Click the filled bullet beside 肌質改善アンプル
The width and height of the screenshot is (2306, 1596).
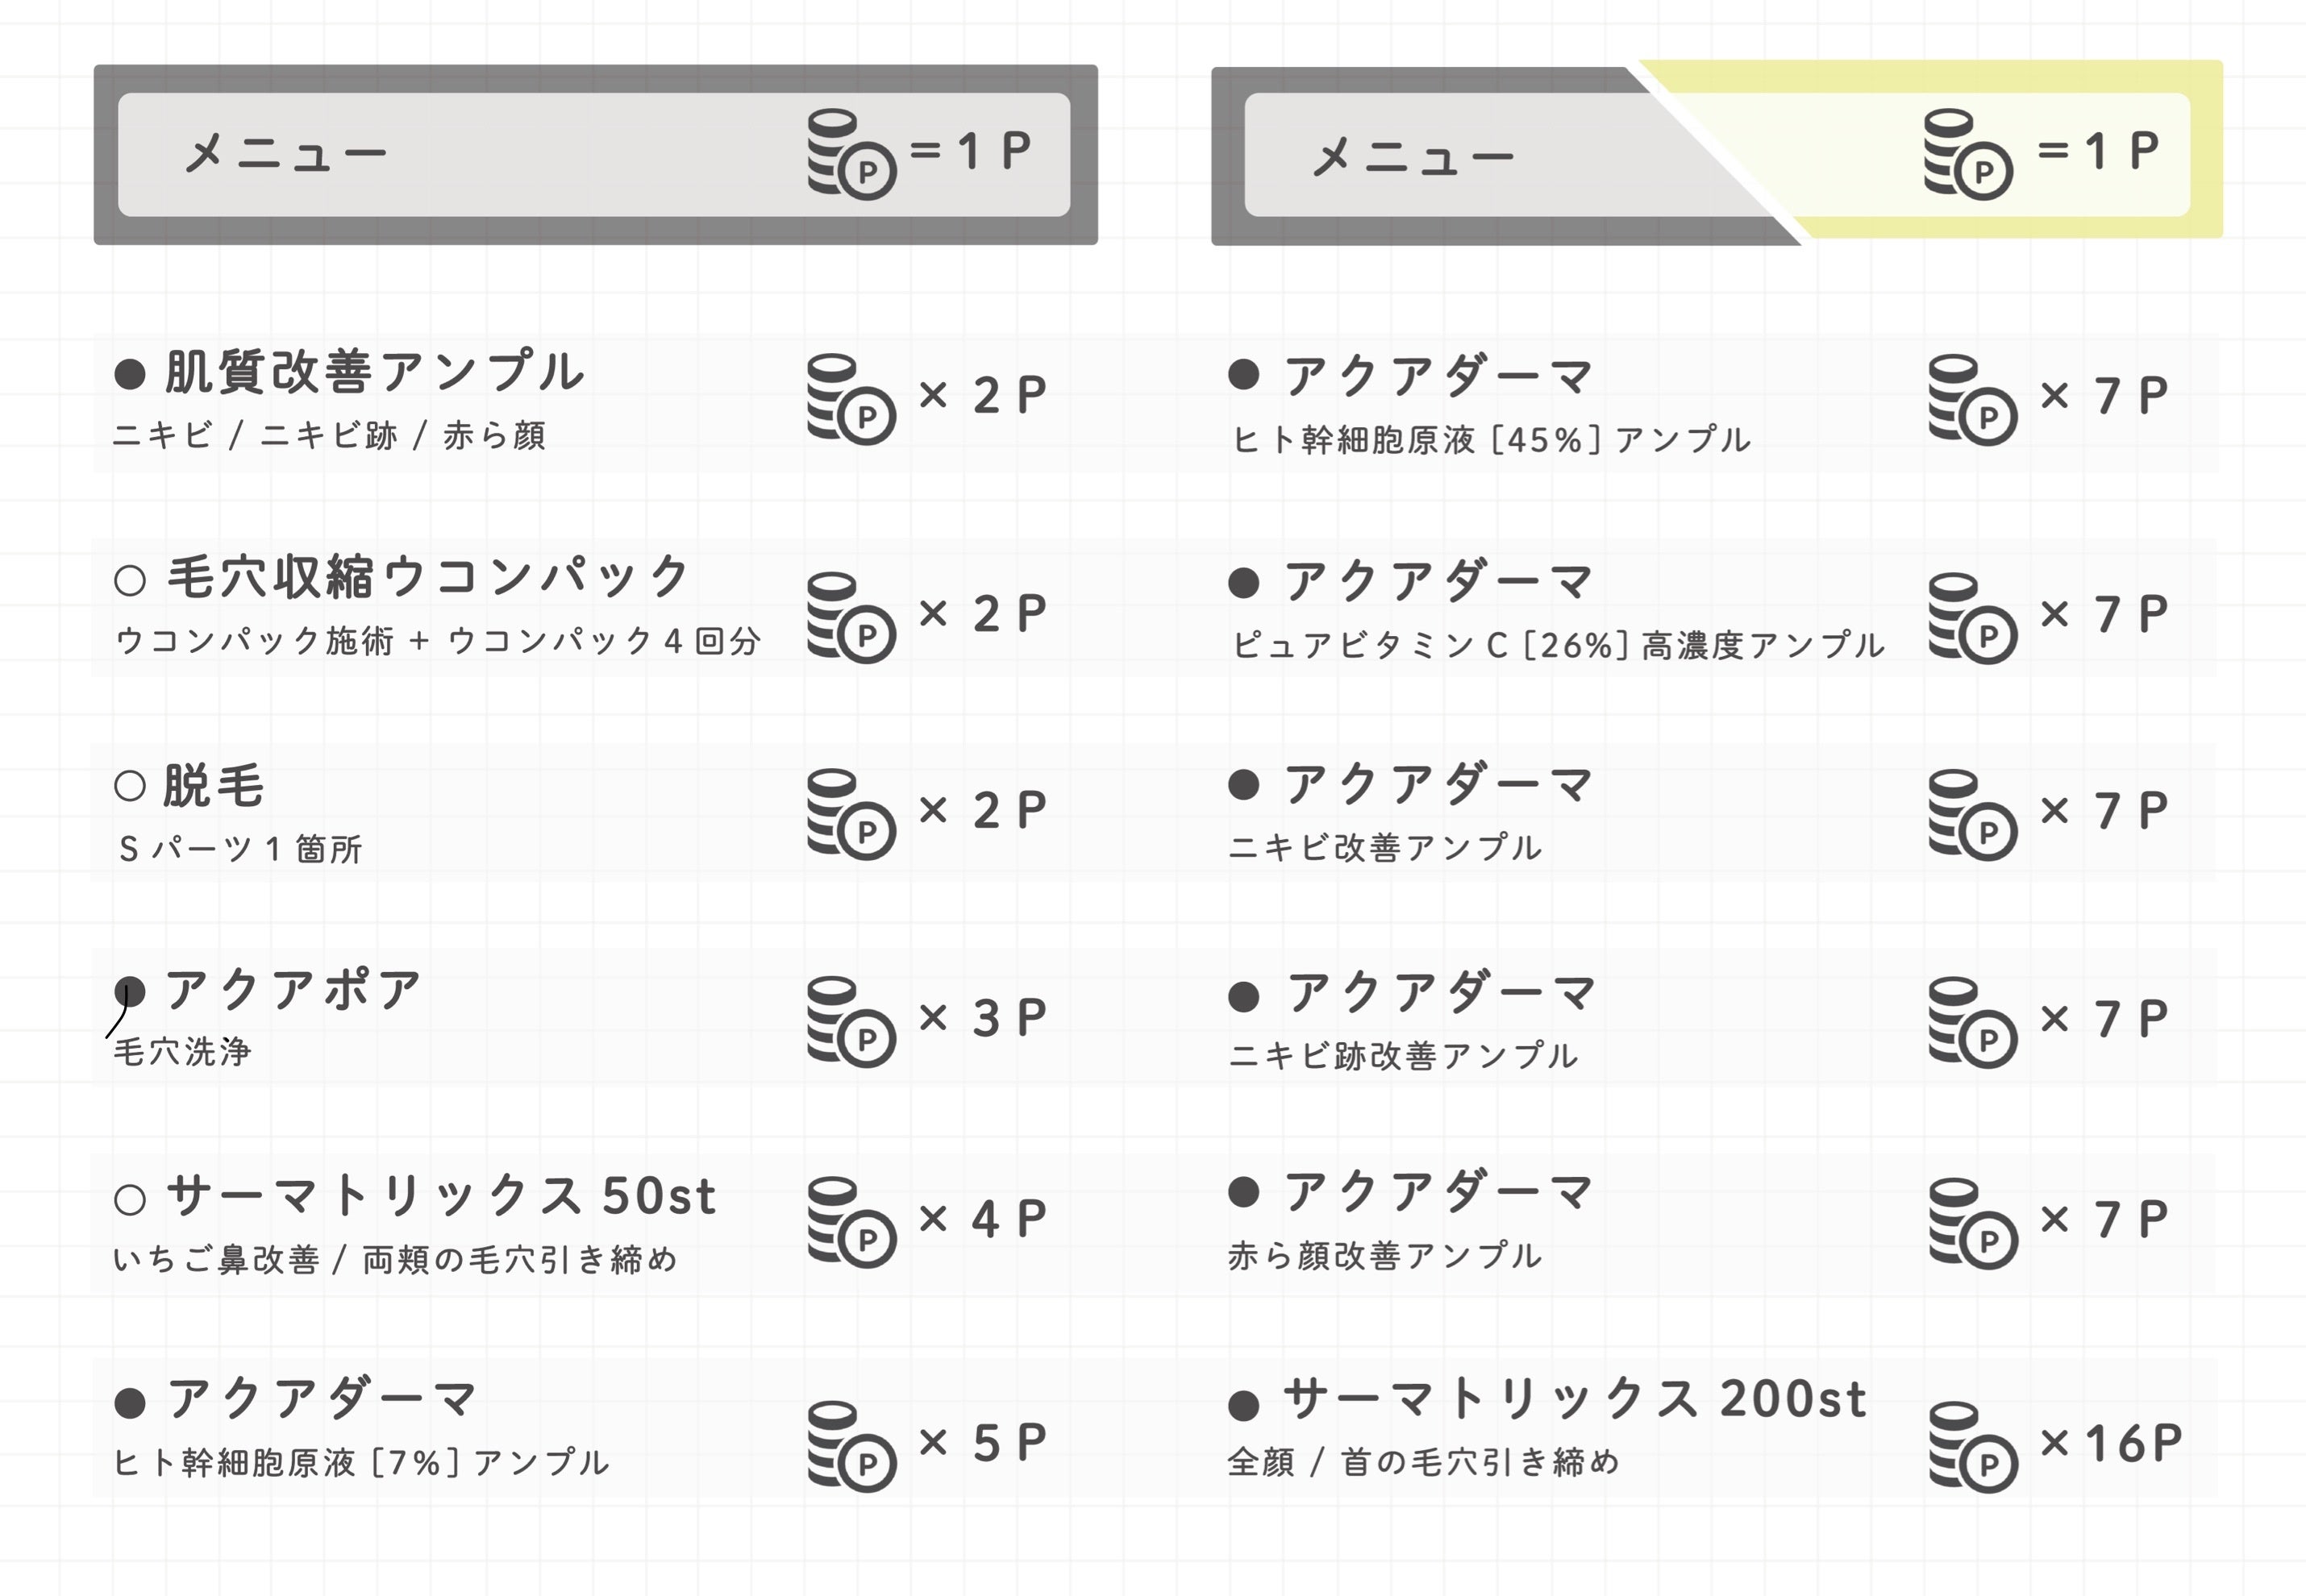(130, 375)
